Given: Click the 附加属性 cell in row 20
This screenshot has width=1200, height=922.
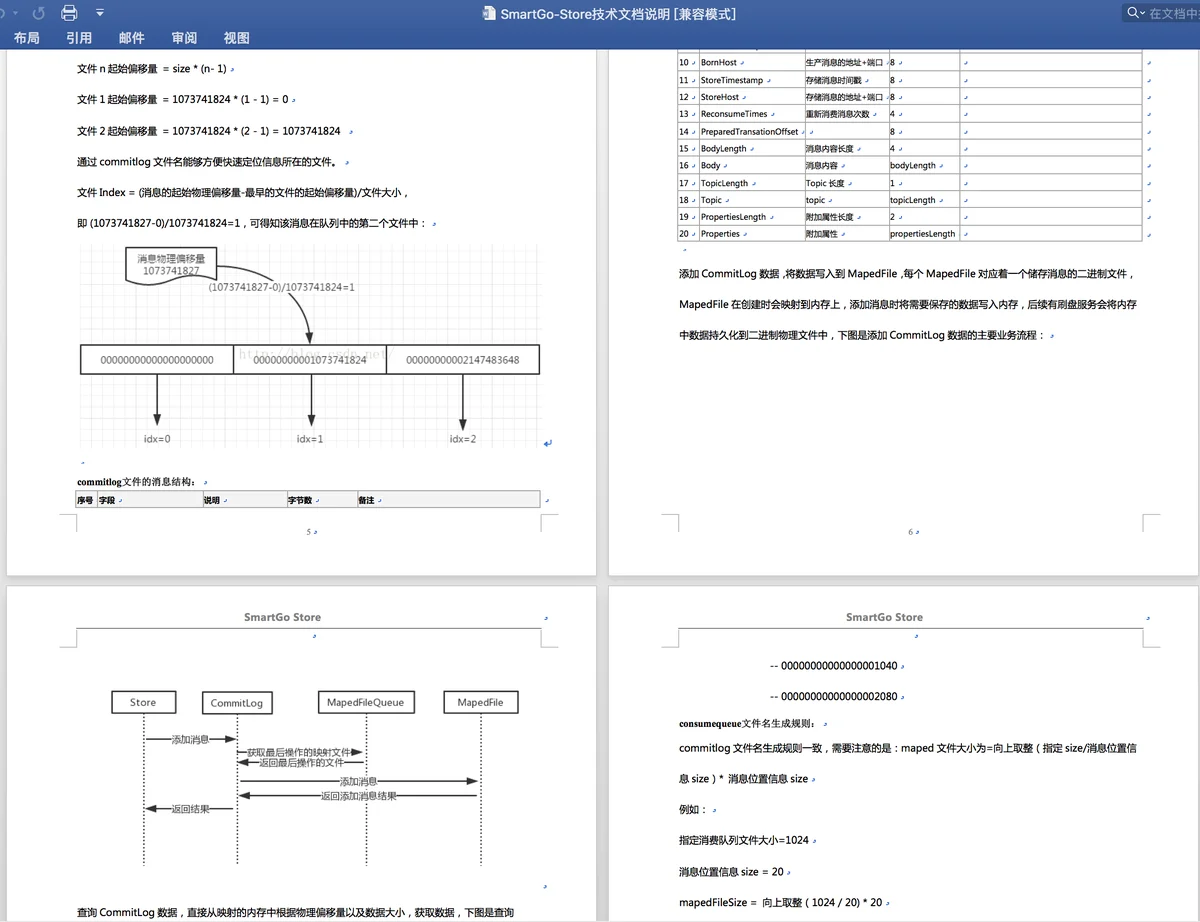Looking at the screenshot, I should [846, 234].
